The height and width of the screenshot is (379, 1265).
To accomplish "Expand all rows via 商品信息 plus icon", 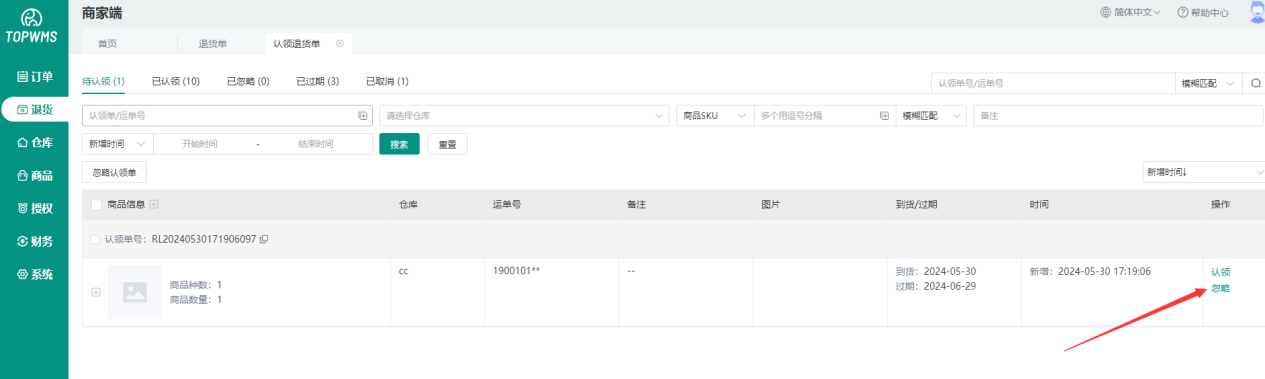I will tap(154, 204).
